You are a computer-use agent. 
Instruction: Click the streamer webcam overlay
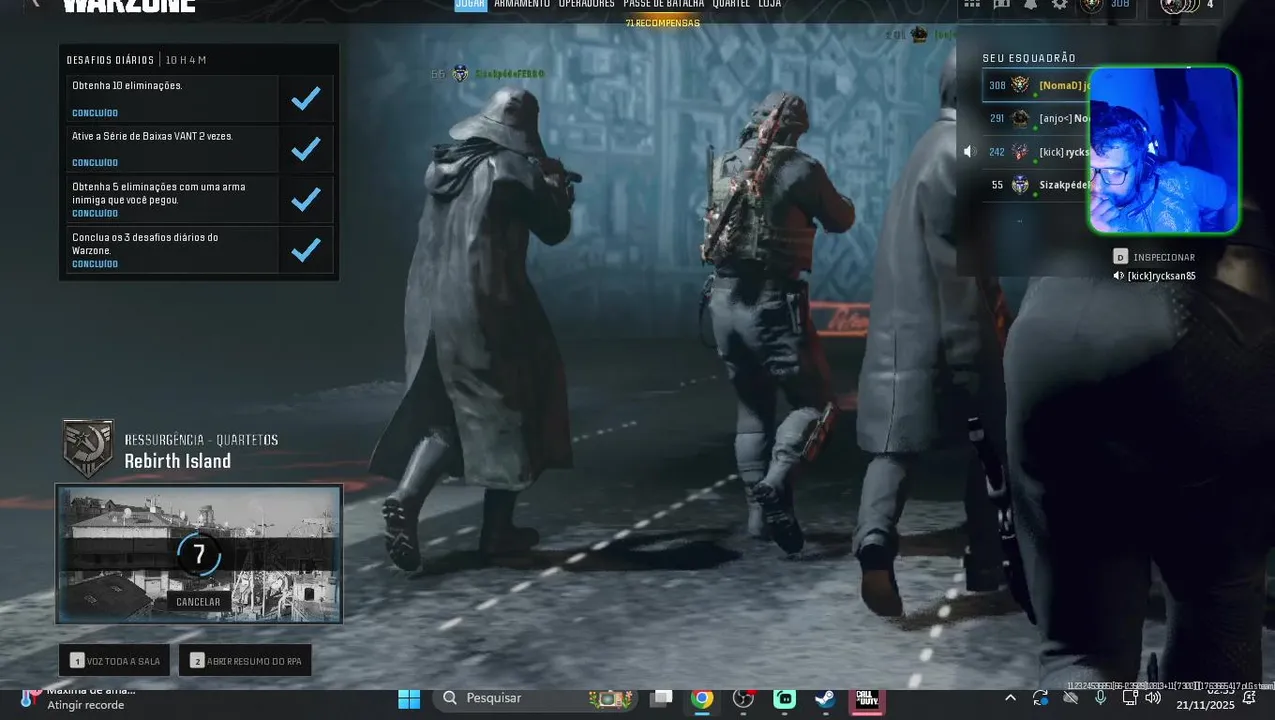[x=1164, y=151]
